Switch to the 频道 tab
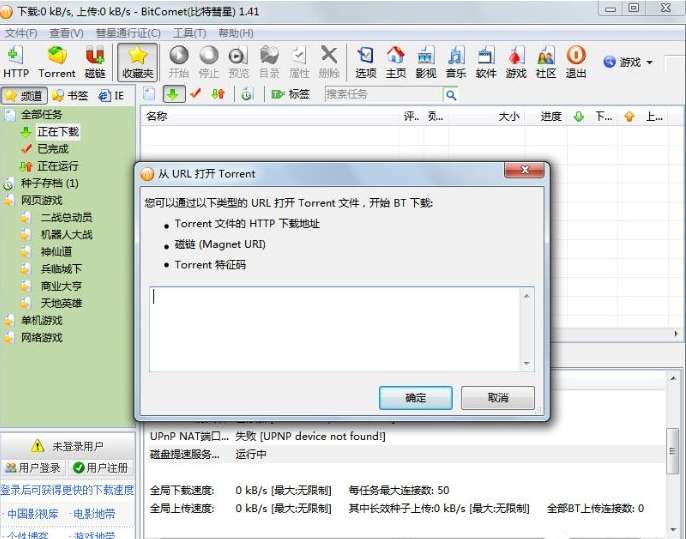686x539 pixels. 24,95
